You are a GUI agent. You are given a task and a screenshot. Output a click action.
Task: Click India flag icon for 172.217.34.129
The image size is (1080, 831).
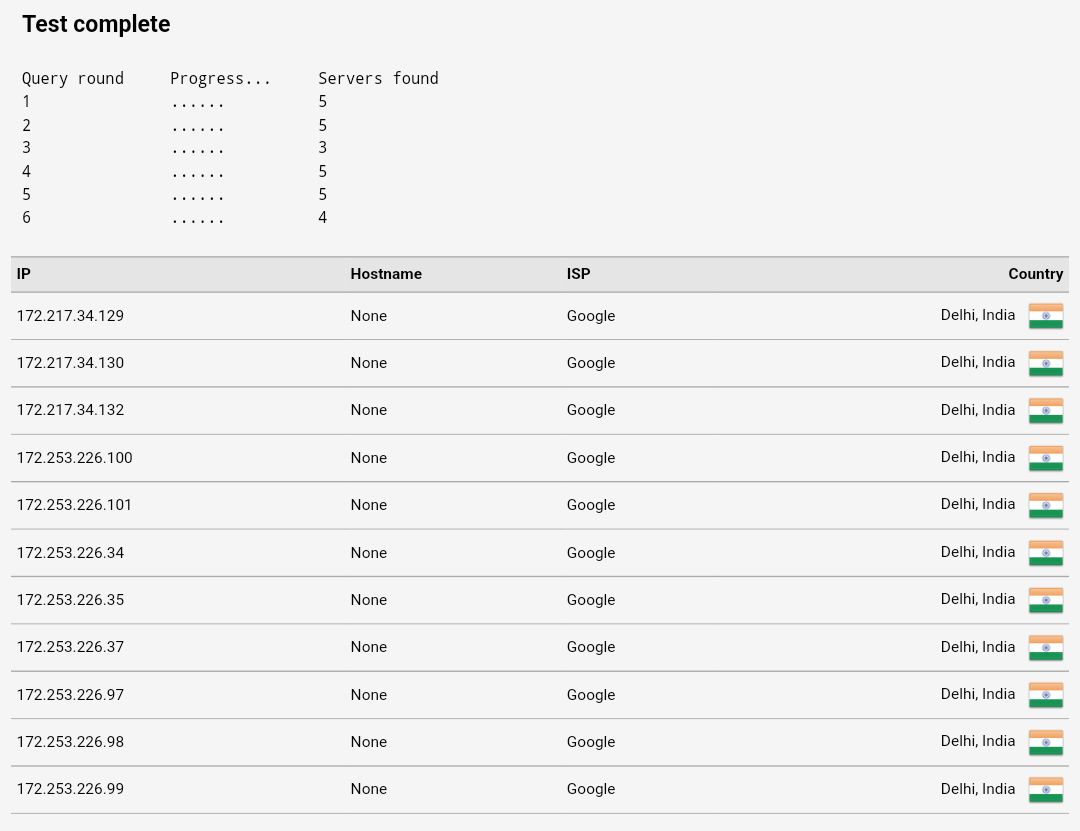click(1046, 316)
